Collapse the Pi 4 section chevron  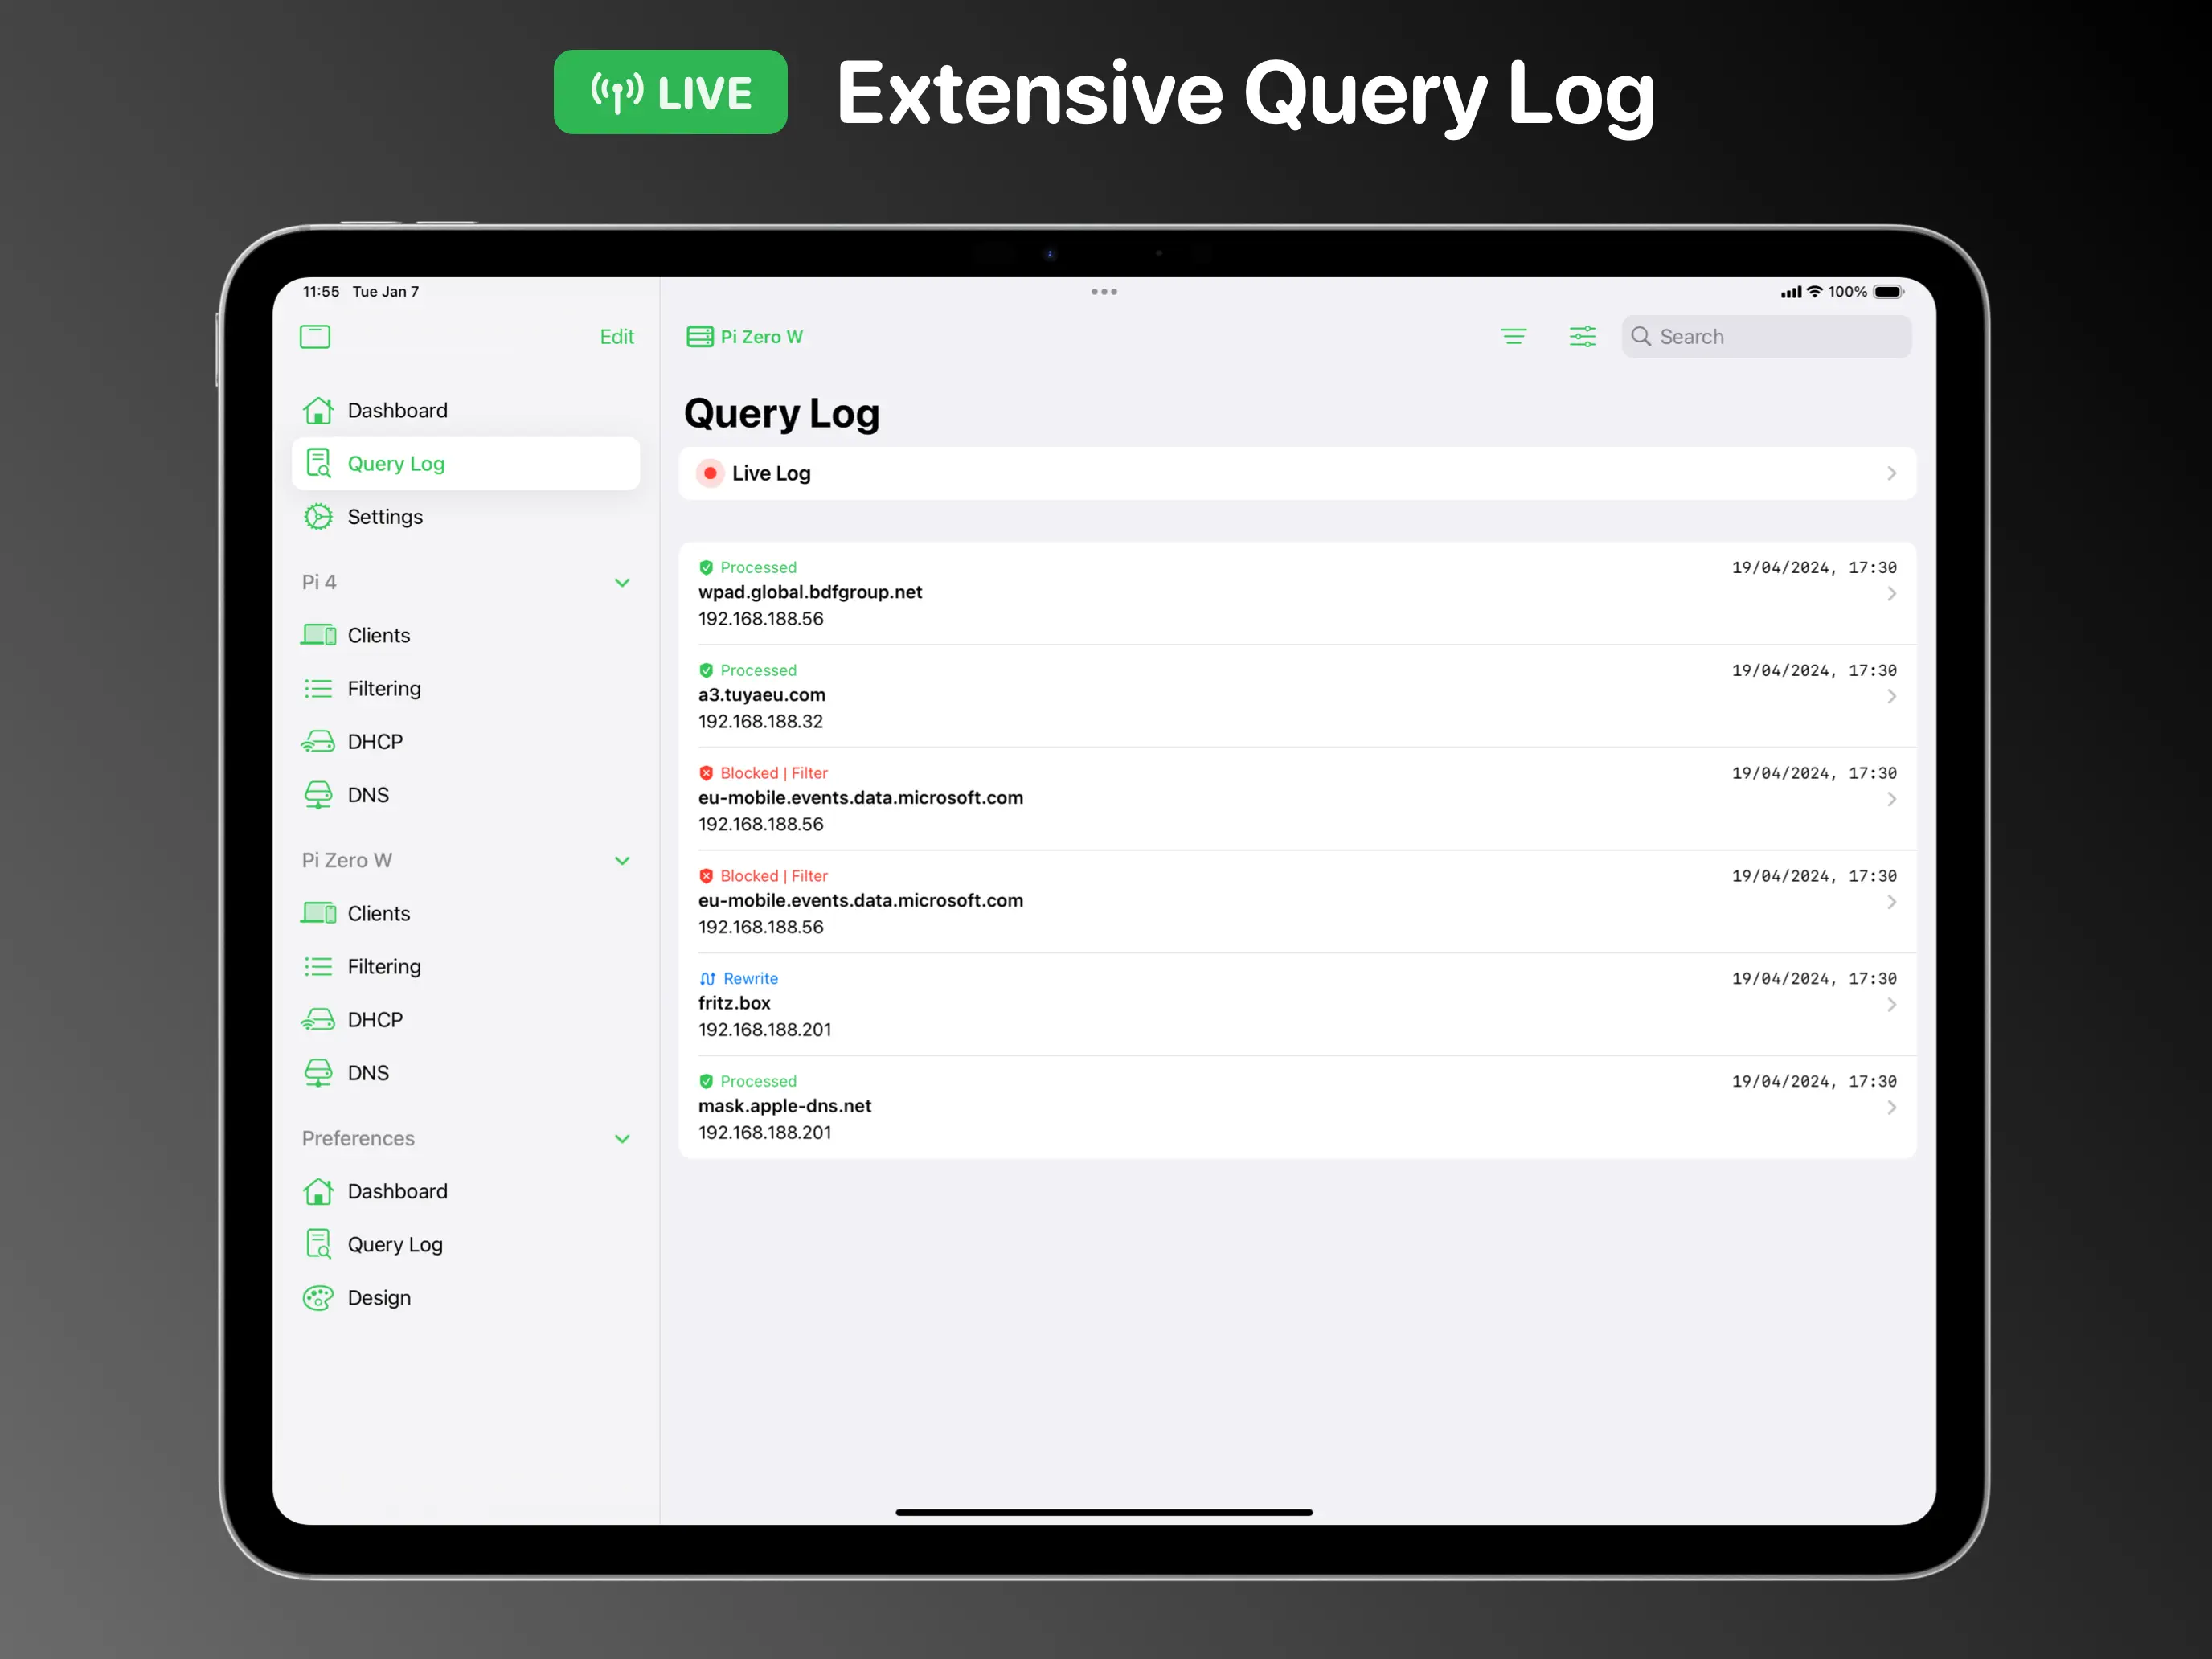(622, 583)
